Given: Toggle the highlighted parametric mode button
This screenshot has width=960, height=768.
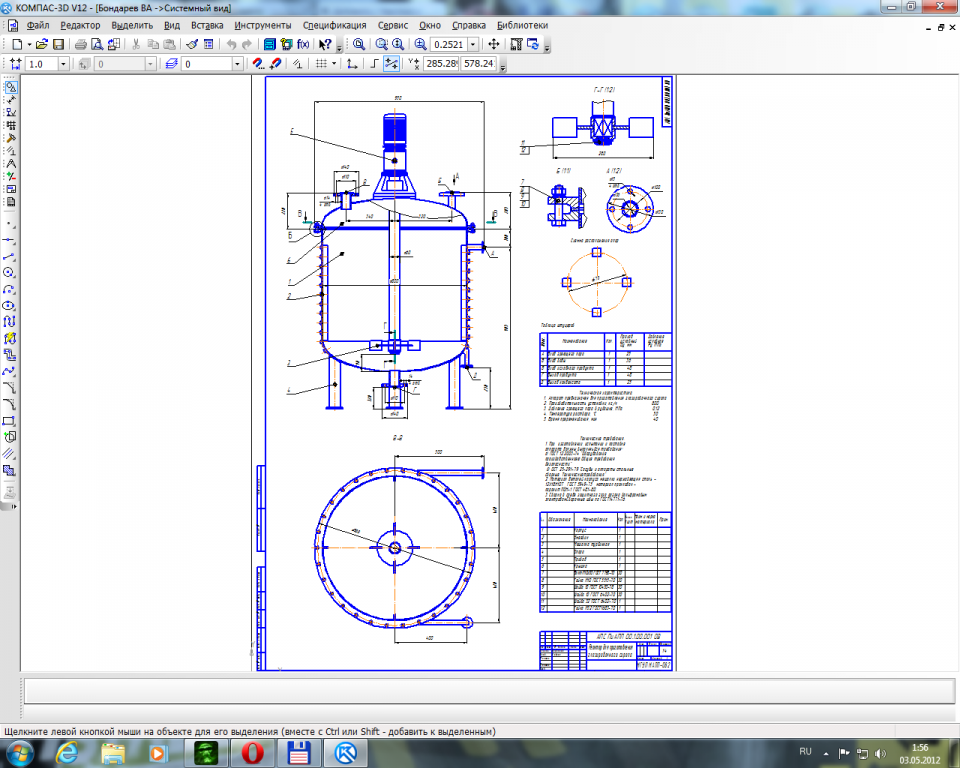Looking at the screenshot, I should [391, 64].
